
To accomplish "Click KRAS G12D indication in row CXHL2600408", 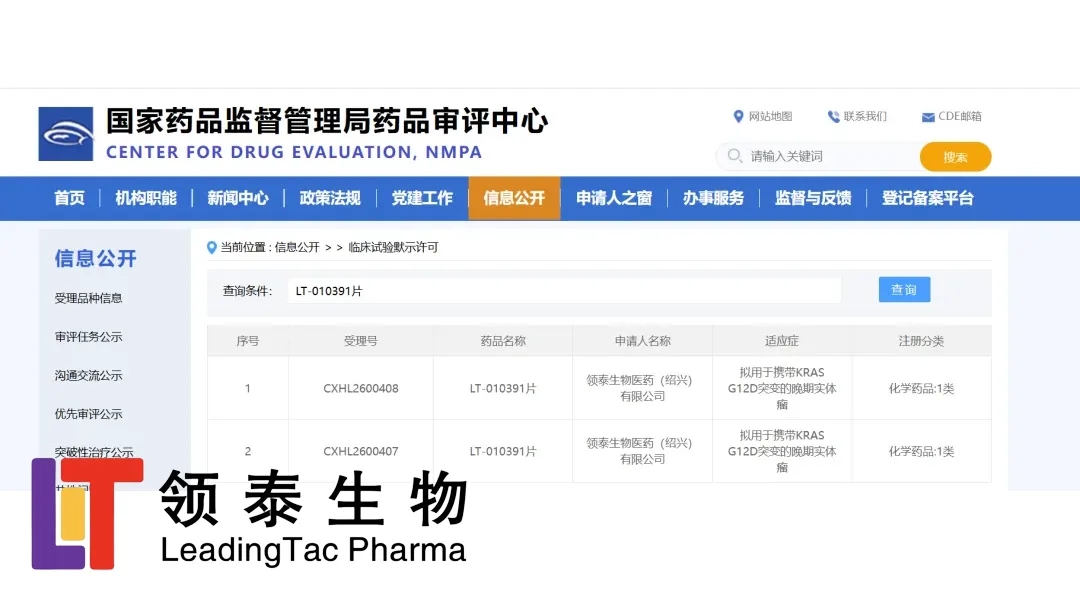I will [782, 388].
